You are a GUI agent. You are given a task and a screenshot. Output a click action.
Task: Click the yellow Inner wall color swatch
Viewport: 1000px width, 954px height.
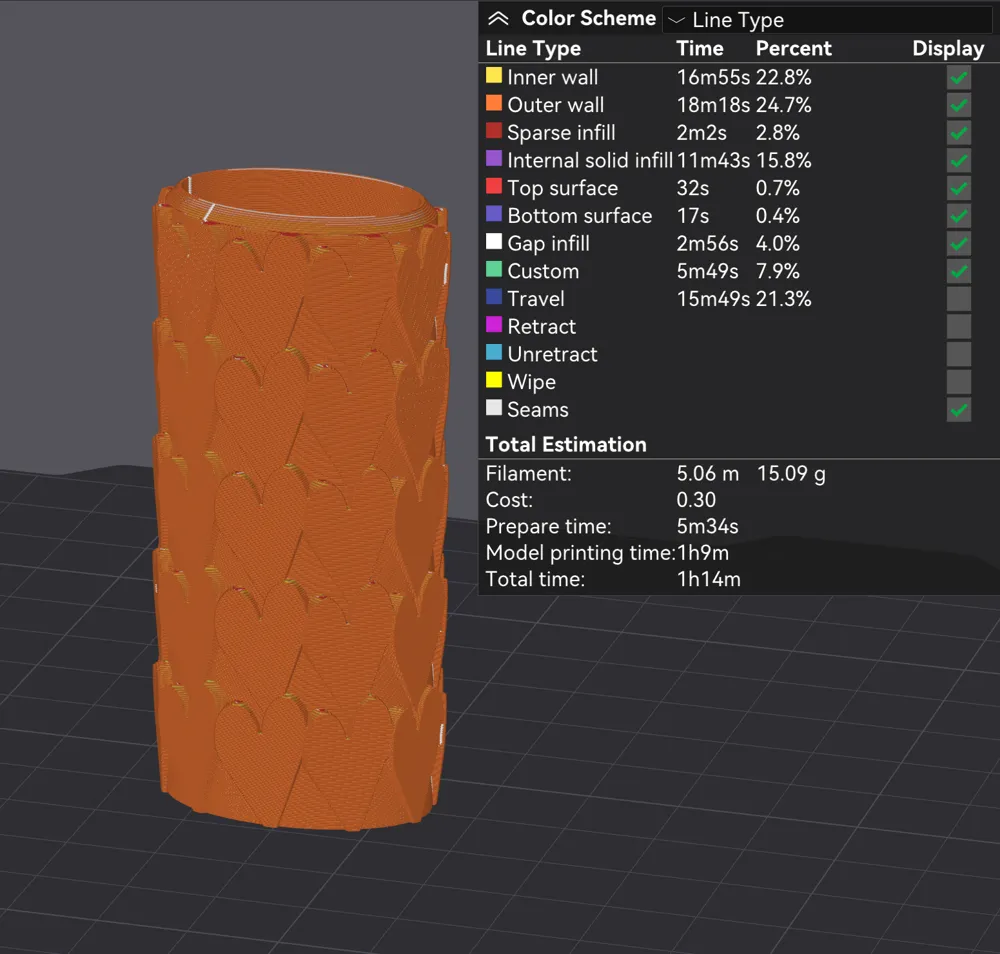pos(494,75)
